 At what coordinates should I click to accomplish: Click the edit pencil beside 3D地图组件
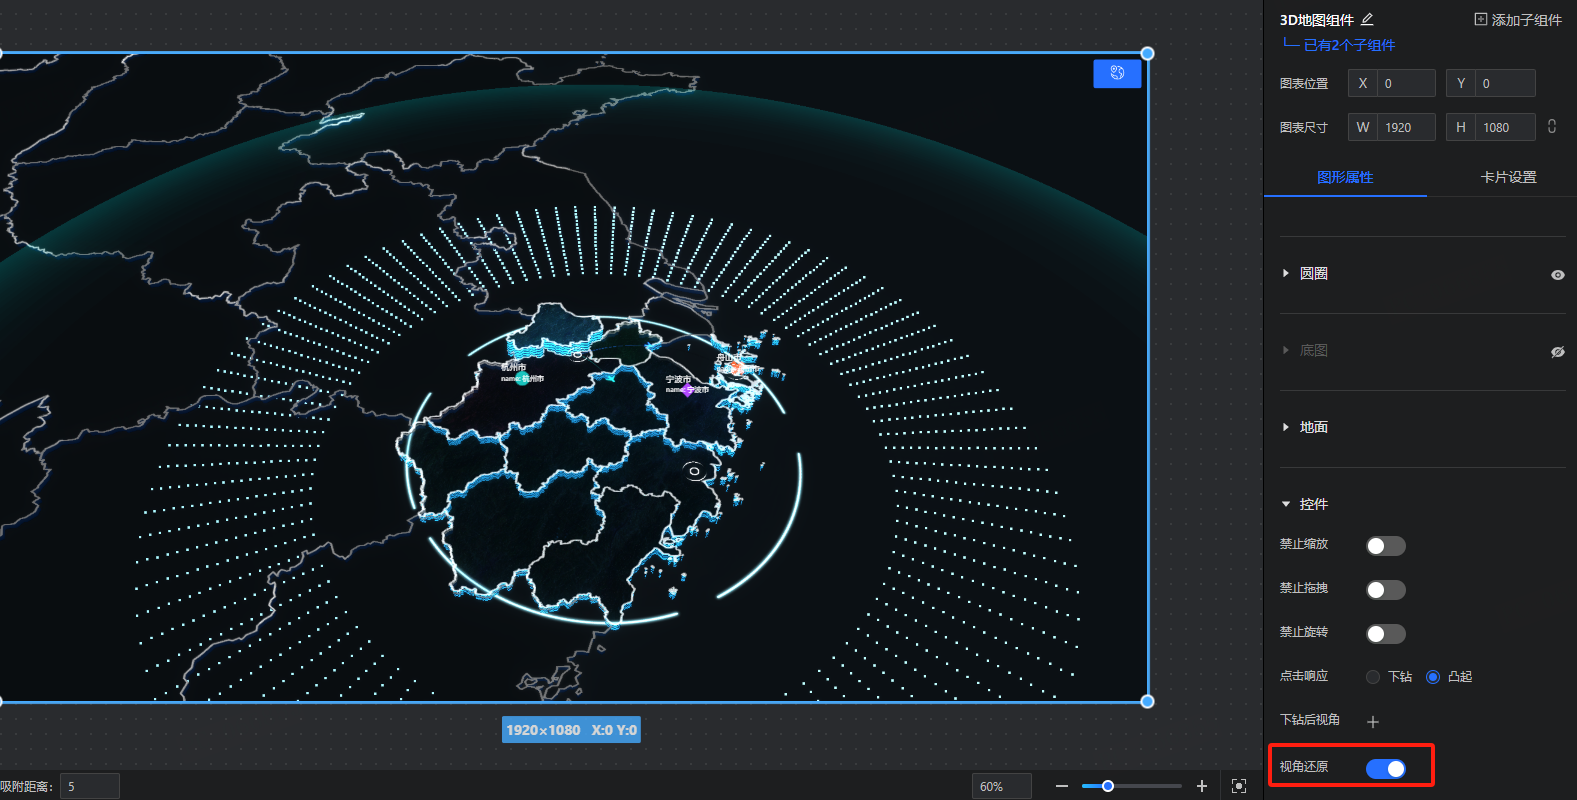(x=1367, y=20)
